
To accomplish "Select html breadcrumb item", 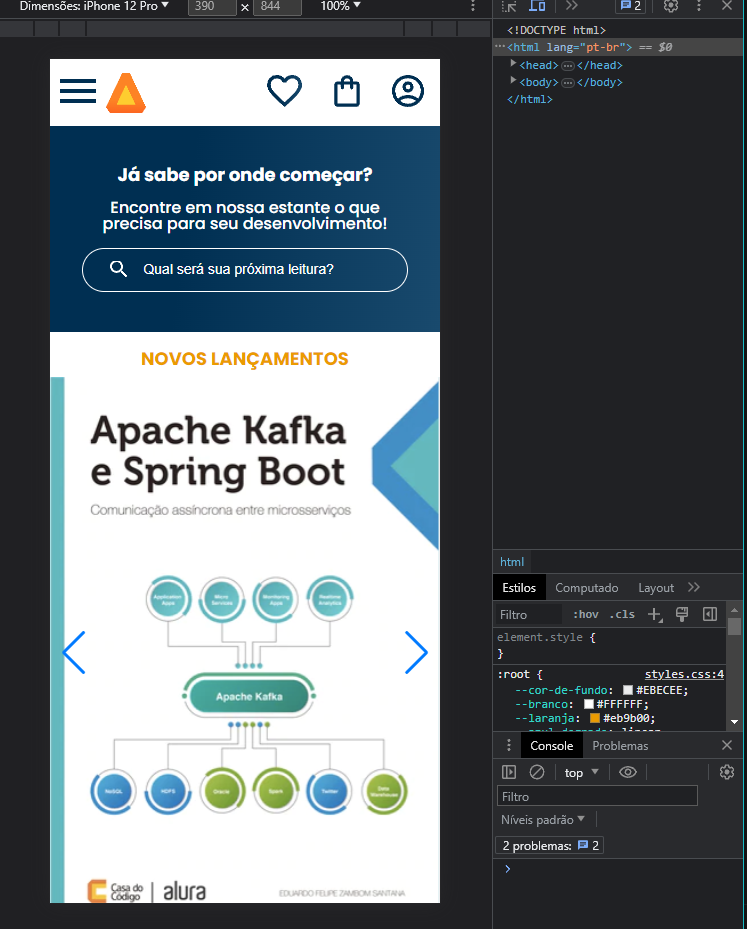I will (x=512, y=562).
